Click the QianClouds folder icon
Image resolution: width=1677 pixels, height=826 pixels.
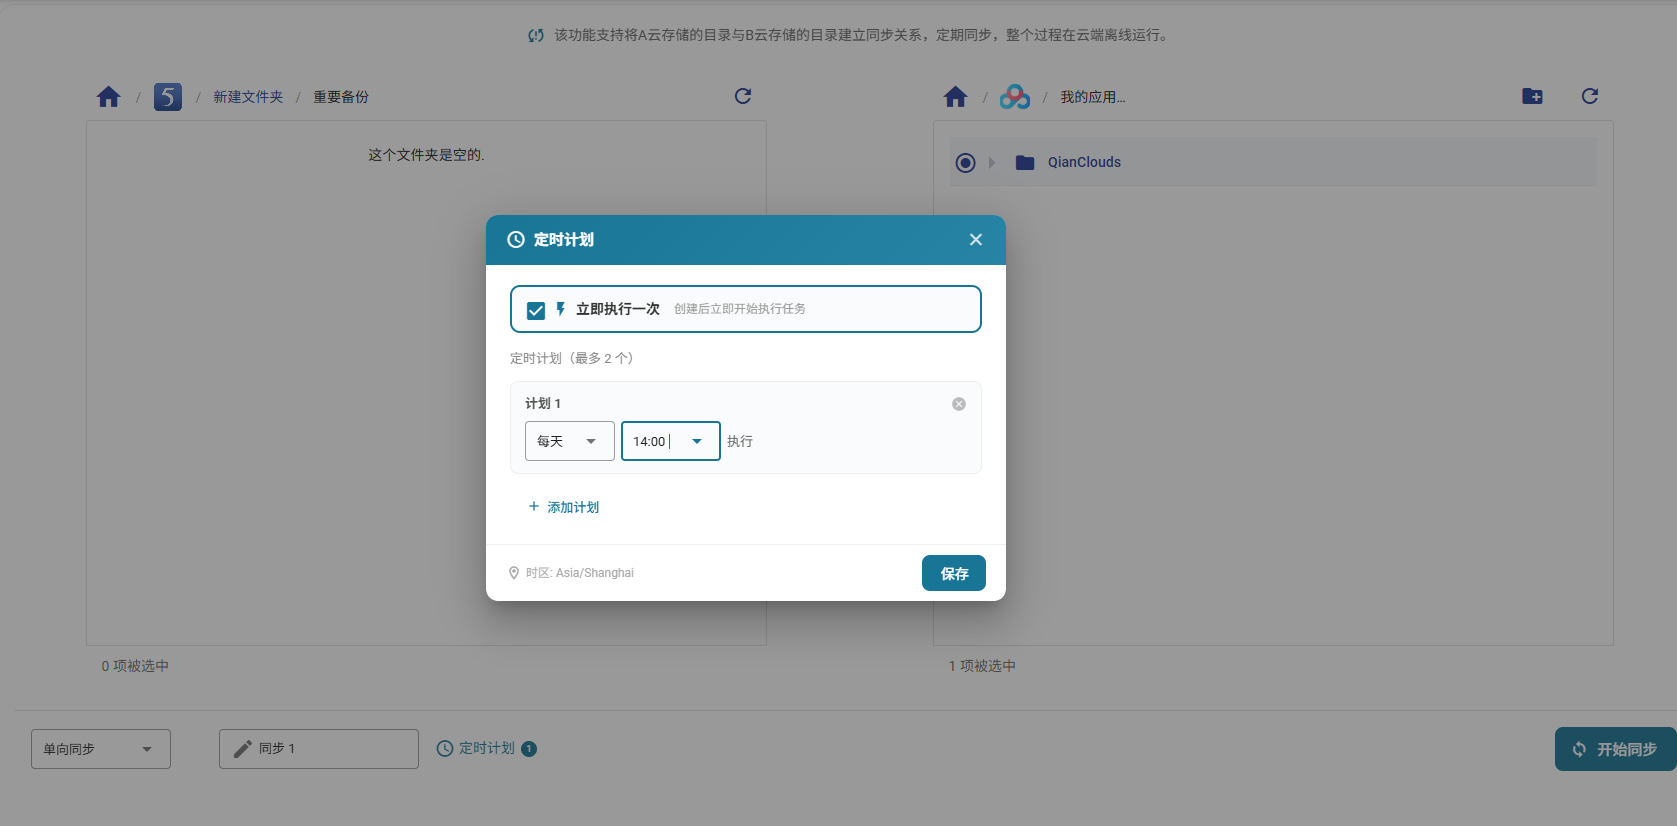coord(1025,163)
